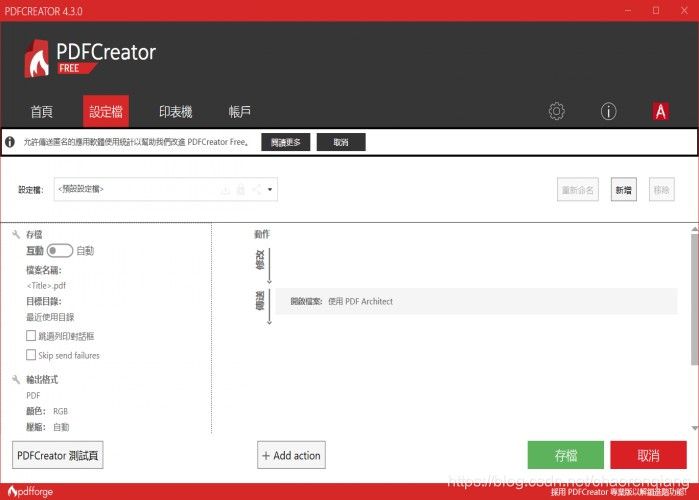
Task: Click the 顏色: RGB setting
Action: pyautogui.click(x=47, y=411)
